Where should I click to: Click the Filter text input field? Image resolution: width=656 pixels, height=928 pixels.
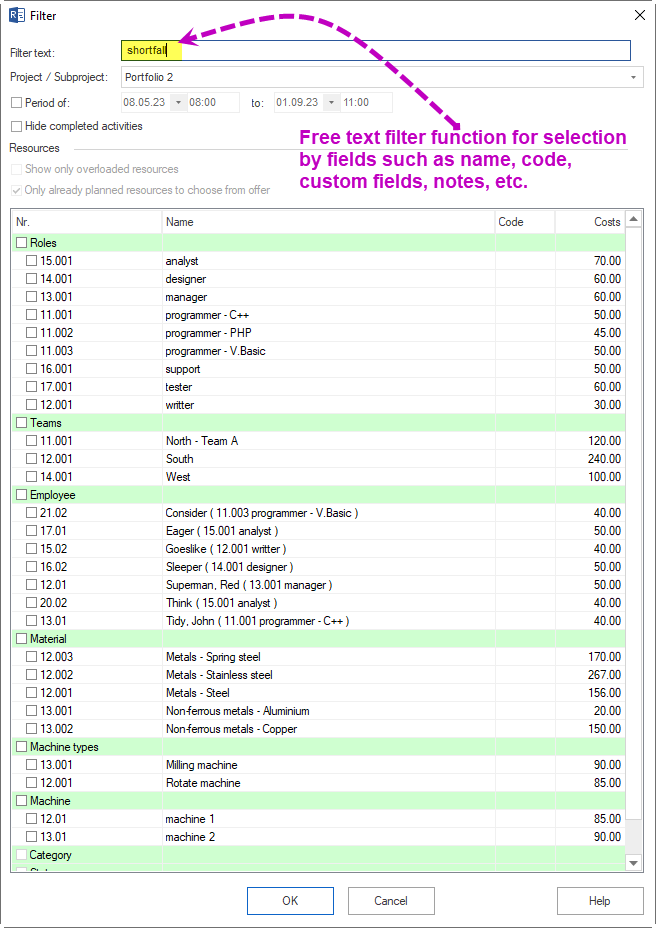[x=376, y=51]
